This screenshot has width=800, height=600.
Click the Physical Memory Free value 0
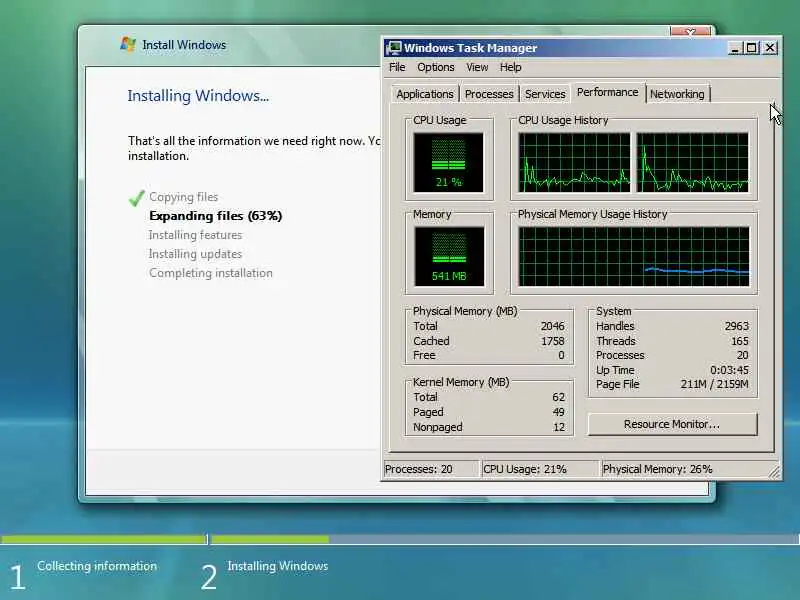[561, 355]
